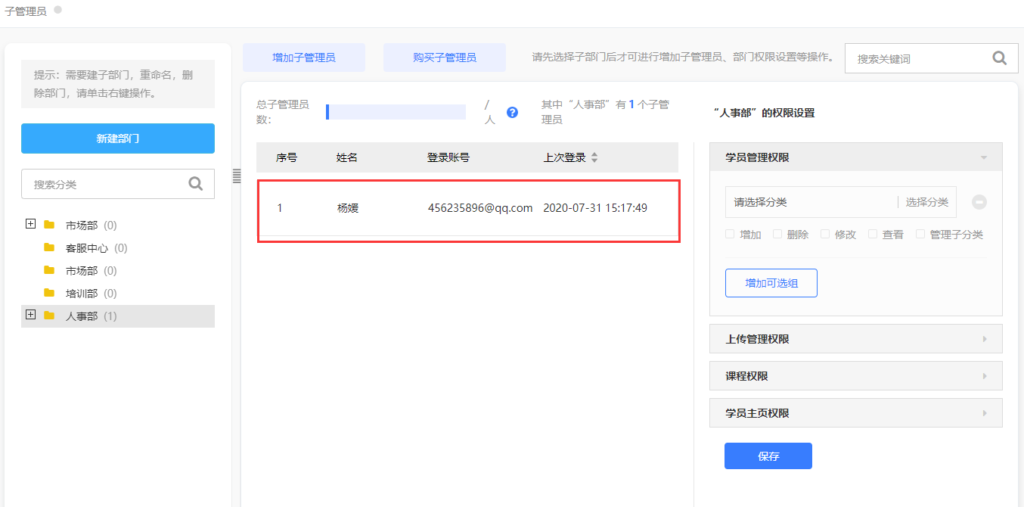This screenshot has height=507, width=1024.
Task: Click the blue question mark help icon
Action: tap(512, 112)
